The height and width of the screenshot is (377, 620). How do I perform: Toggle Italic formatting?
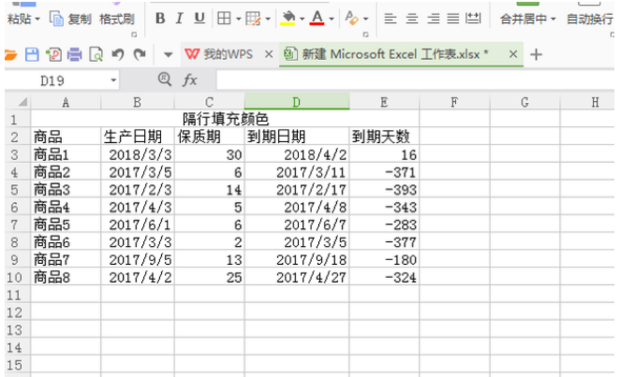[x=179, y=18]
